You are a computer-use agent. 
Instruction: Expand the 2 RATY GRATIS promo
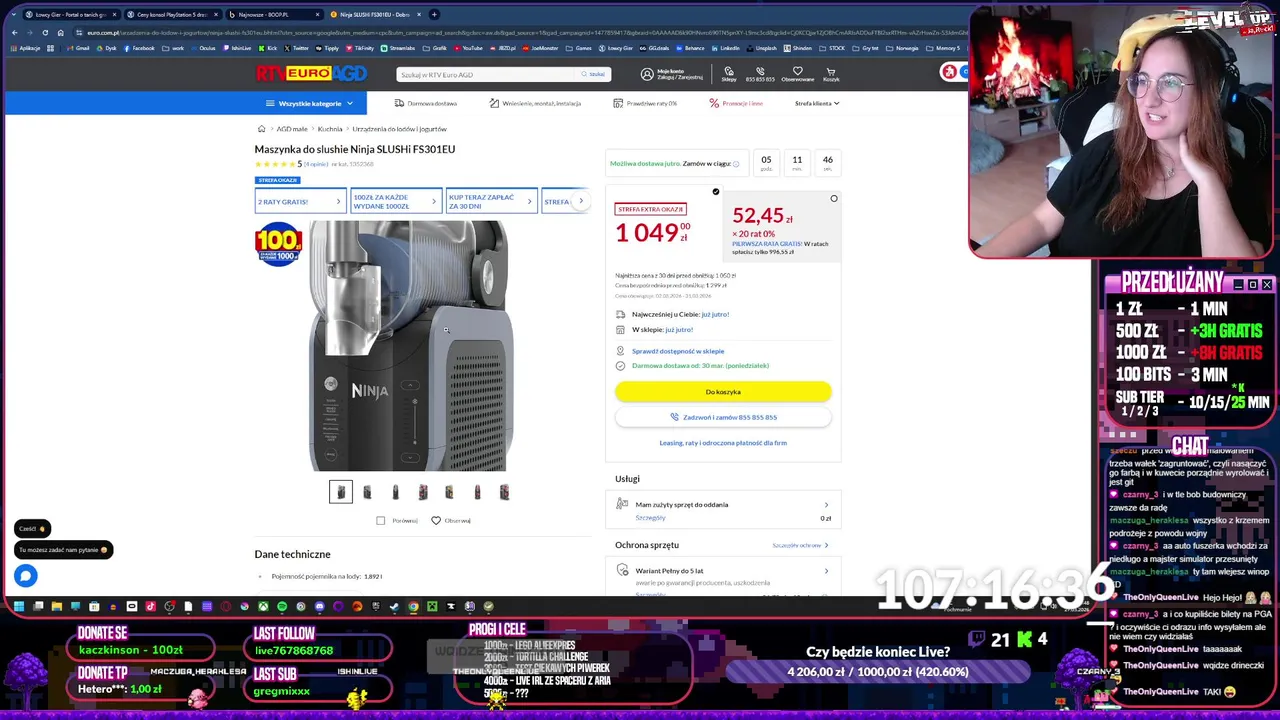tap(300, 202)
